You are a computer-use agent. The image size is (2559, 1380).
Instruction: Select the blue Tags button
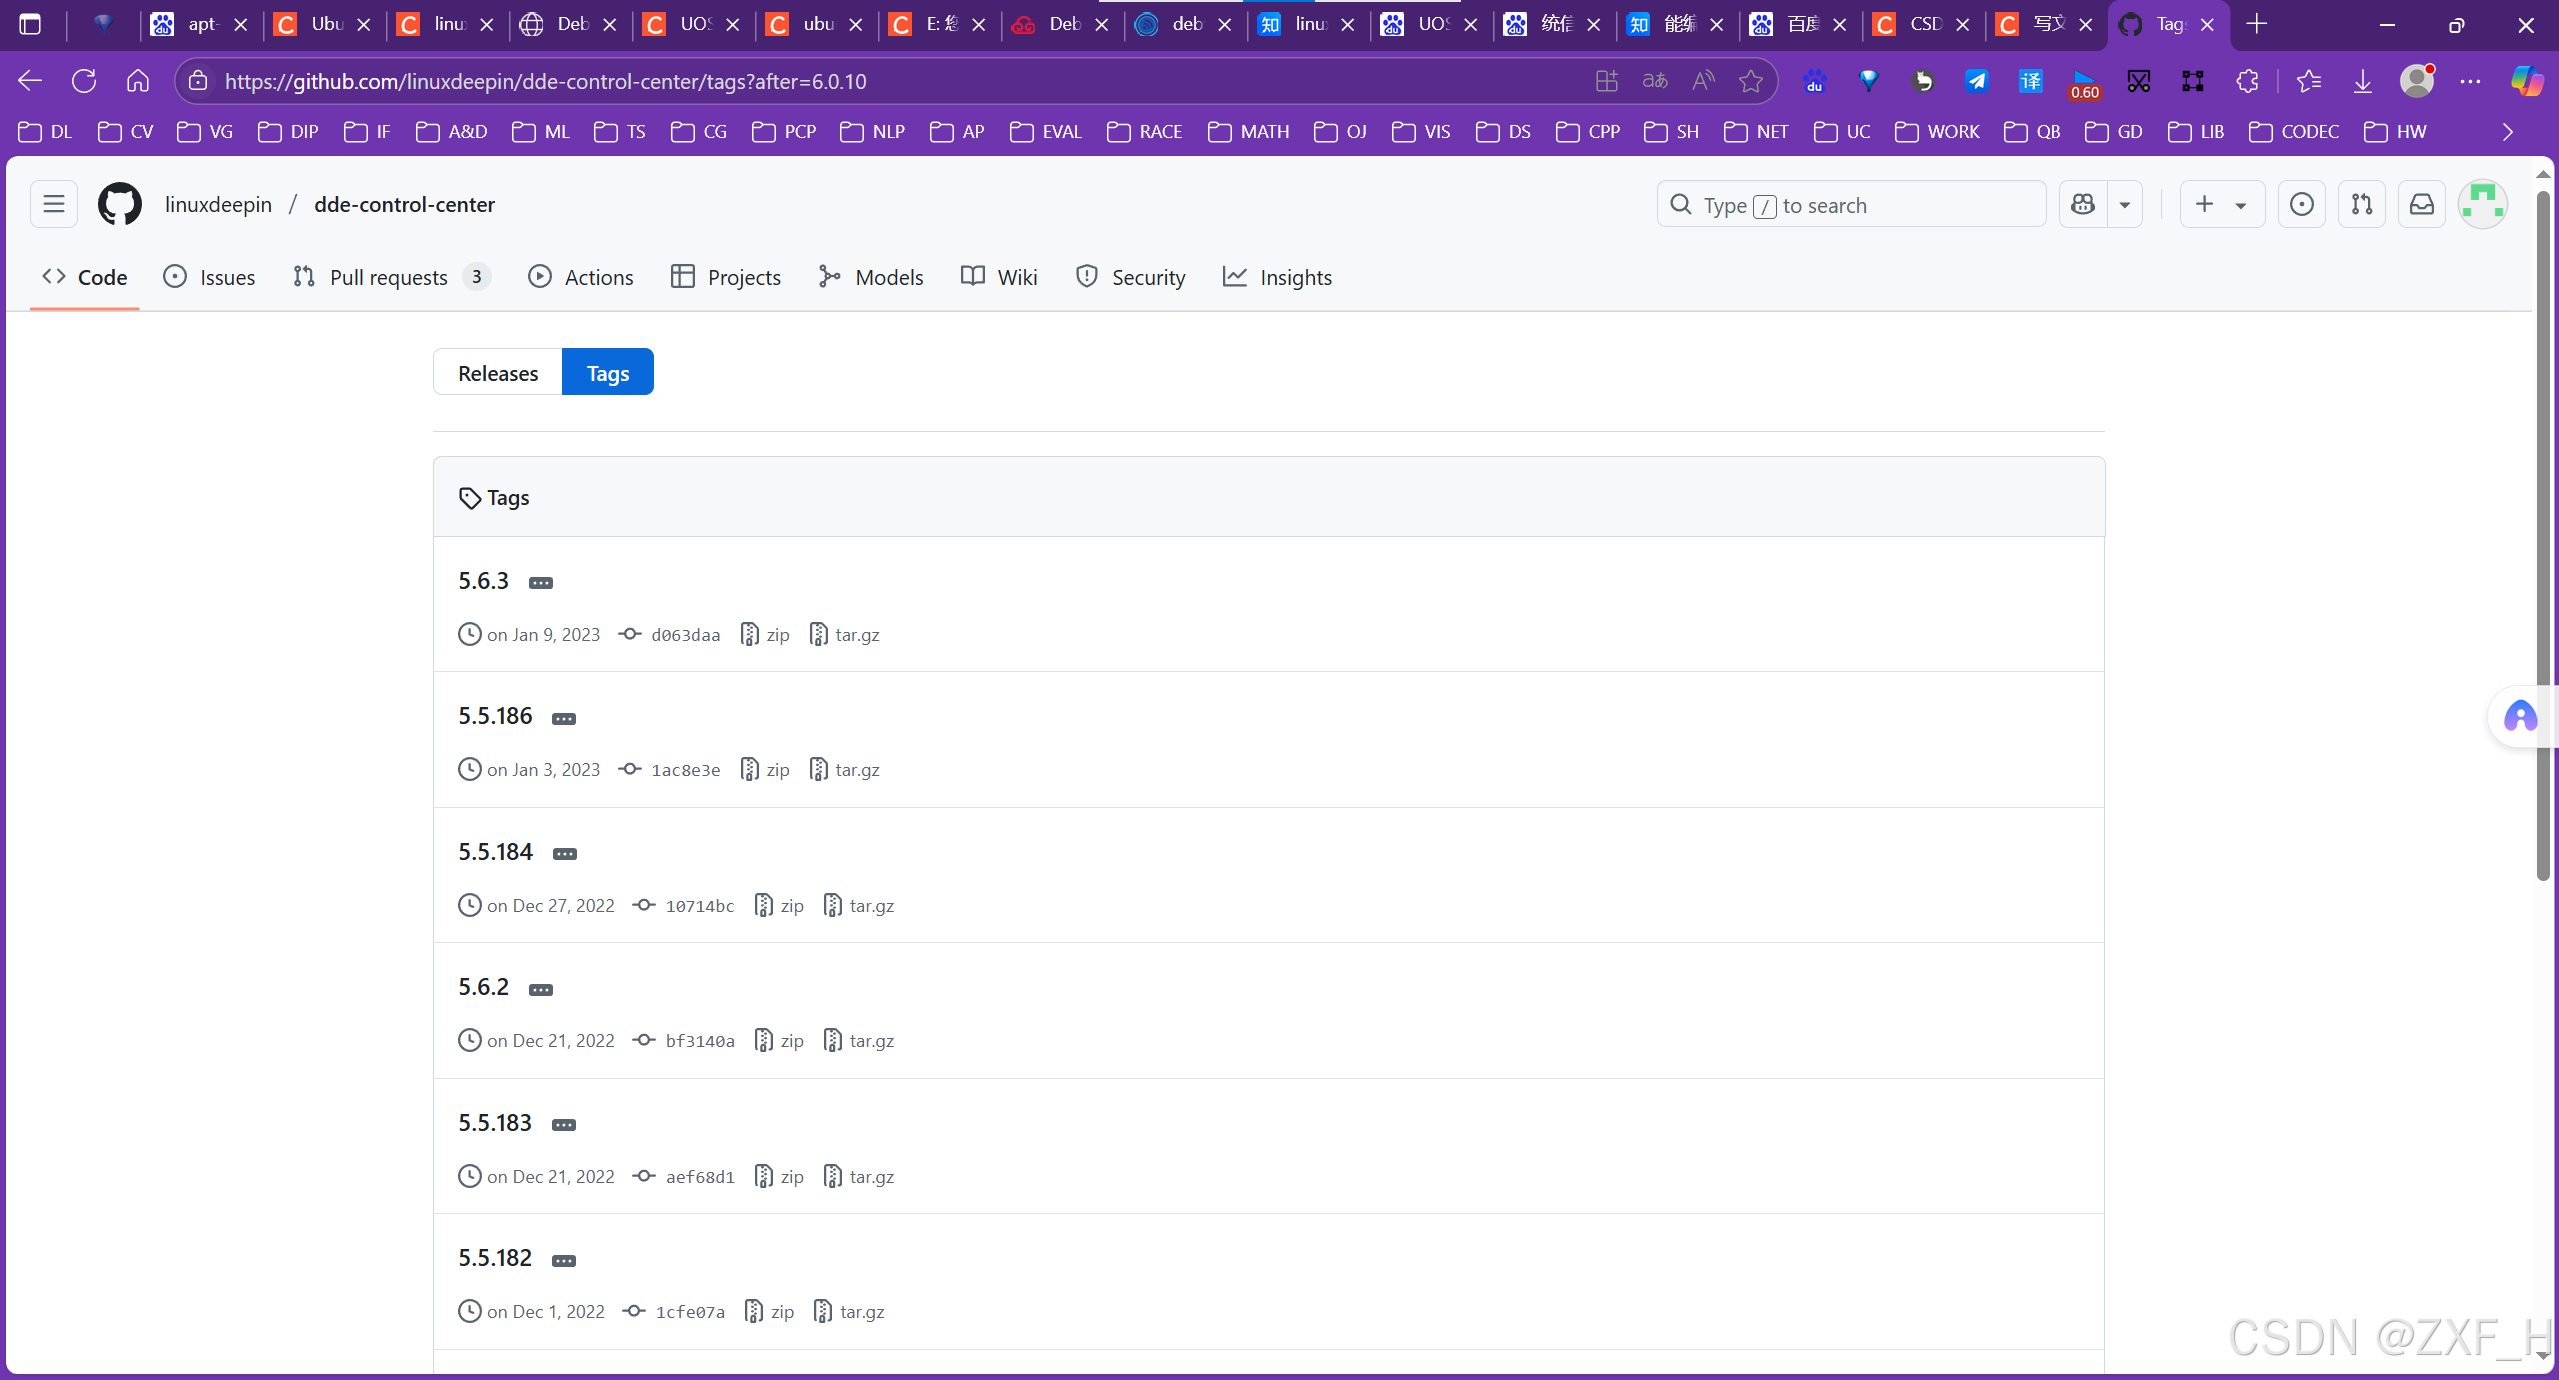tap(608, 373)
